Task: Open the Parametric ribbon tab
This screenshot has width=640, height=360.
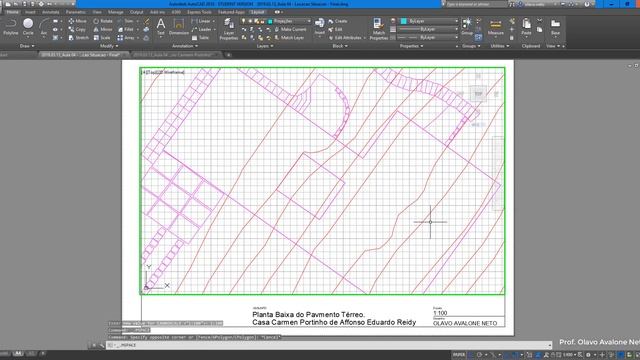Action: click(x=76, y=12)
